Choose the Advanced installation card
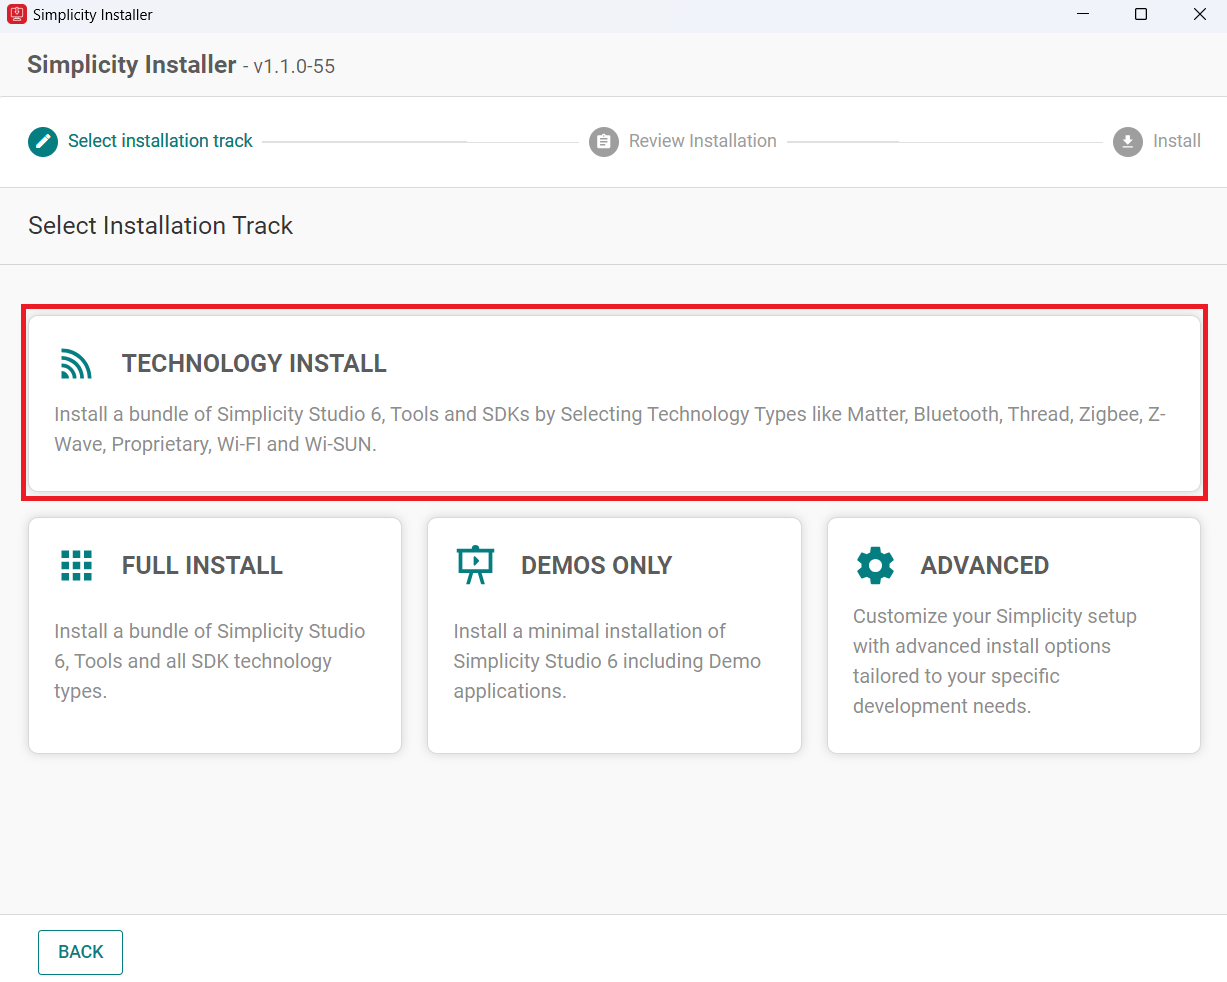Screen dimensions: 1227x982 tap(1013, 634)
